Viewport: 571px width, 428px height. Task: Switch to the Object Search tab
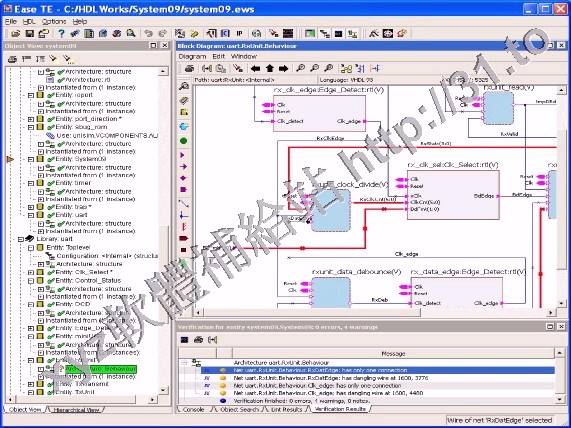pyautogui.click(x=239, y=409)
